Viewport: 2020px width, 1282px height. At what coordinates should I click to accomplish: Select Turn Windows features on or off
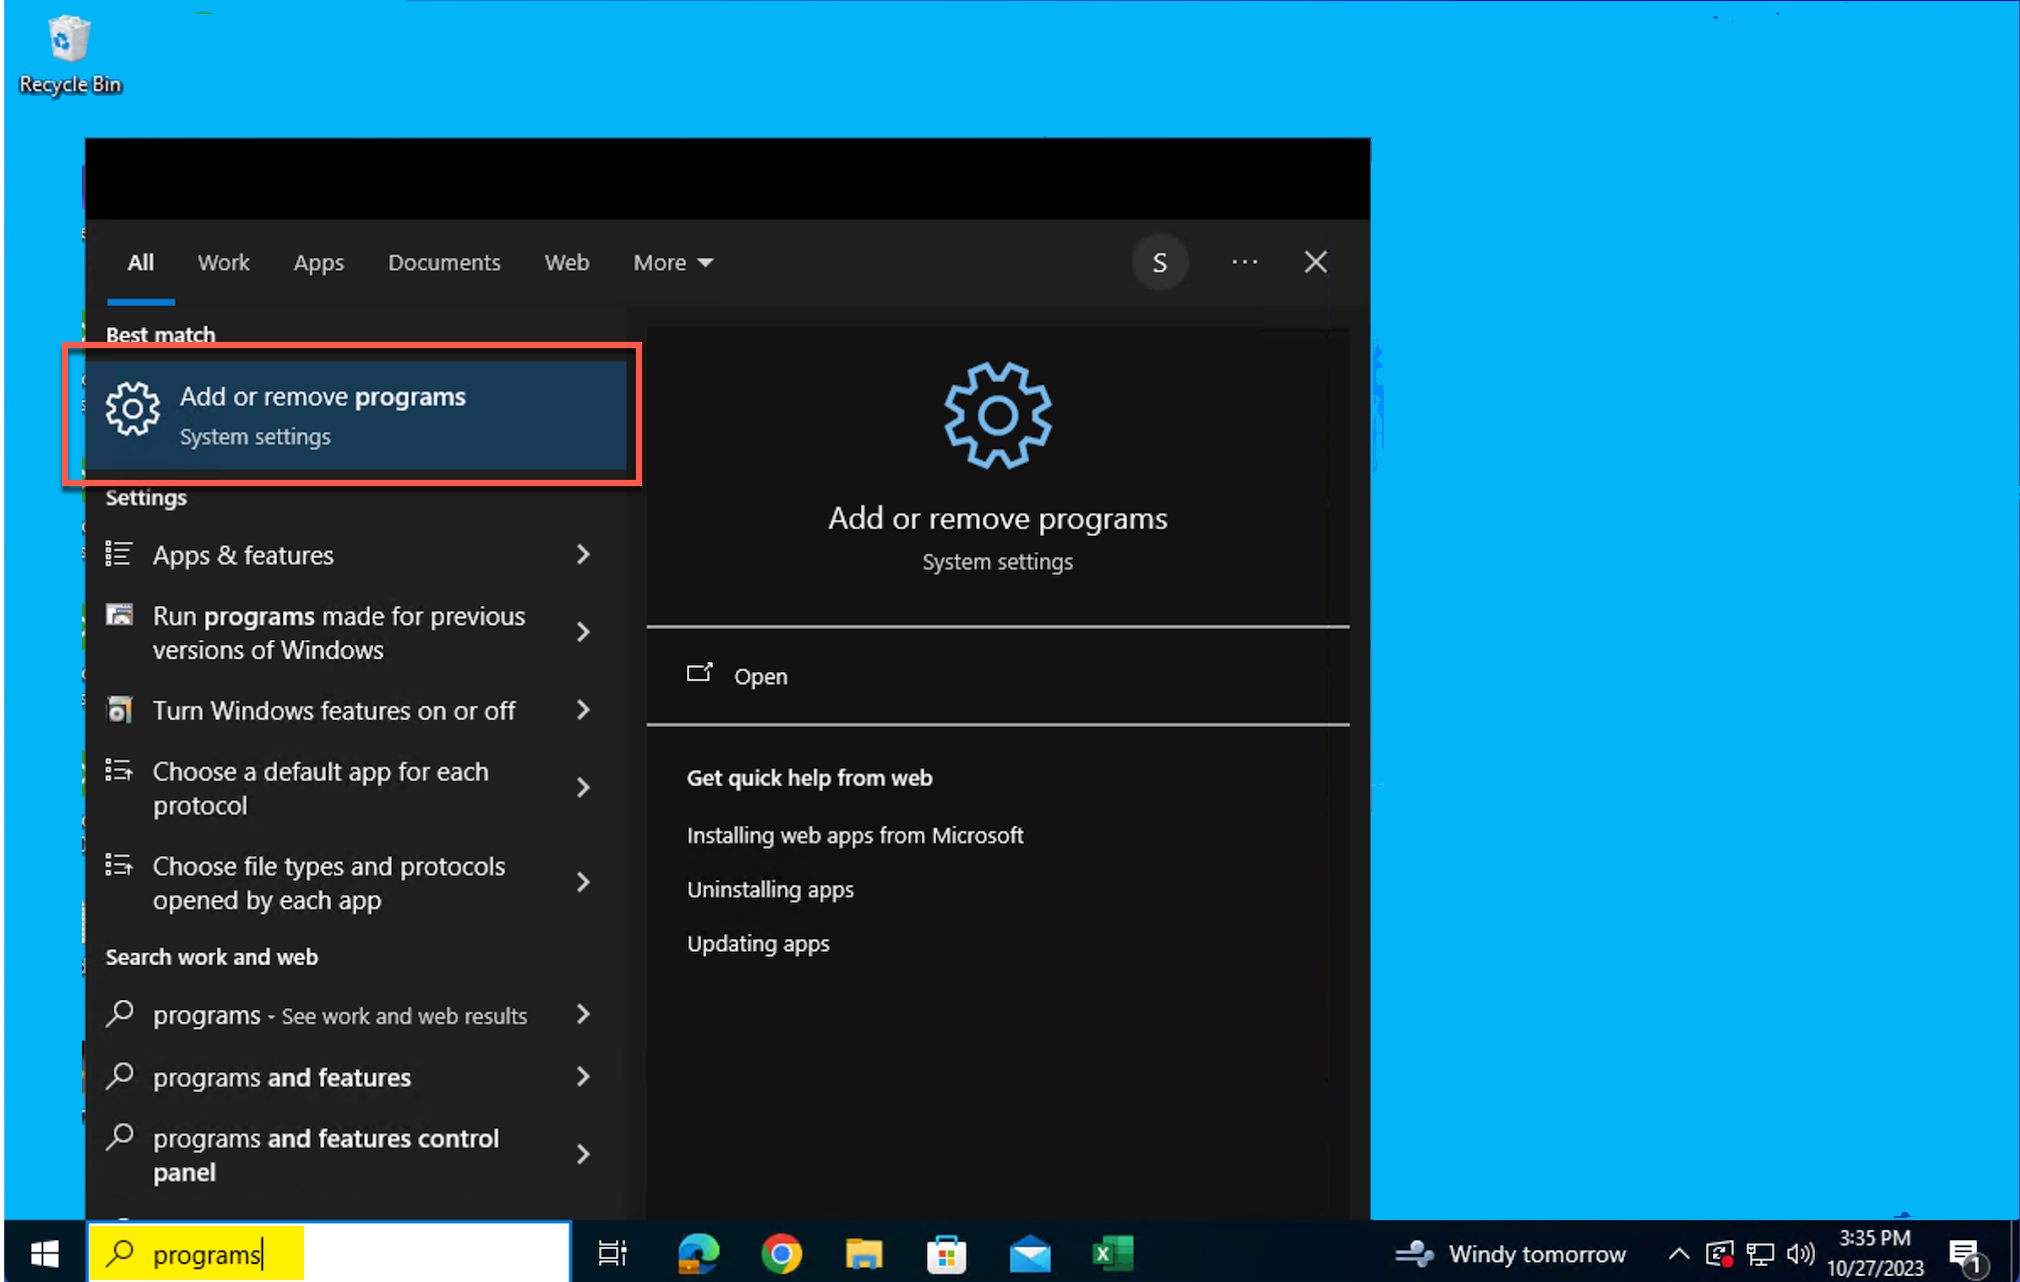click(334, 711)
